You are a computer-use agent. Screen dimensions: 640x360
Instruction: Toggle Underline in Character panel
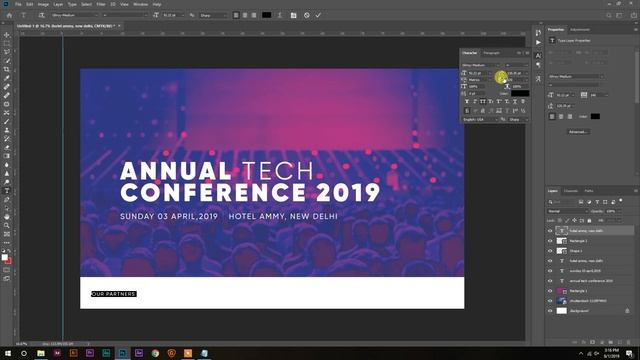coord(515,101)
